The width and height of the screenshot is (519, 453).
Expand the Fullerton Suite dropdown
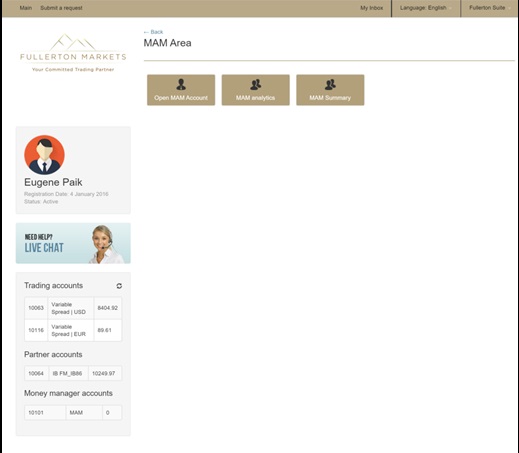pos(490,8)
